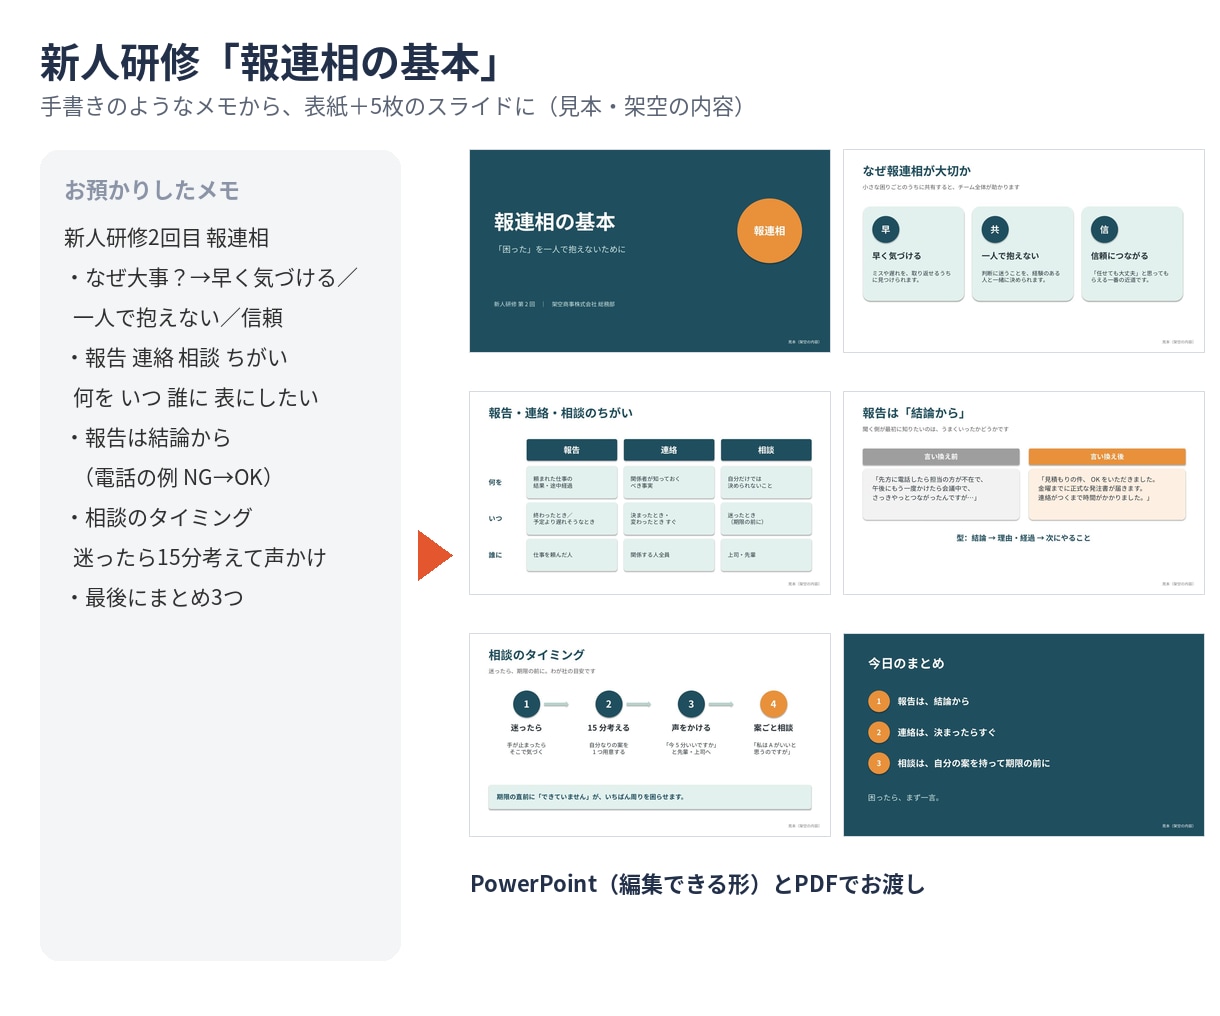Screen dimensions: 1220x1016
Task: Click memo line 迷ったら15分考えて声かけ
Action: [x=200, y=558]
